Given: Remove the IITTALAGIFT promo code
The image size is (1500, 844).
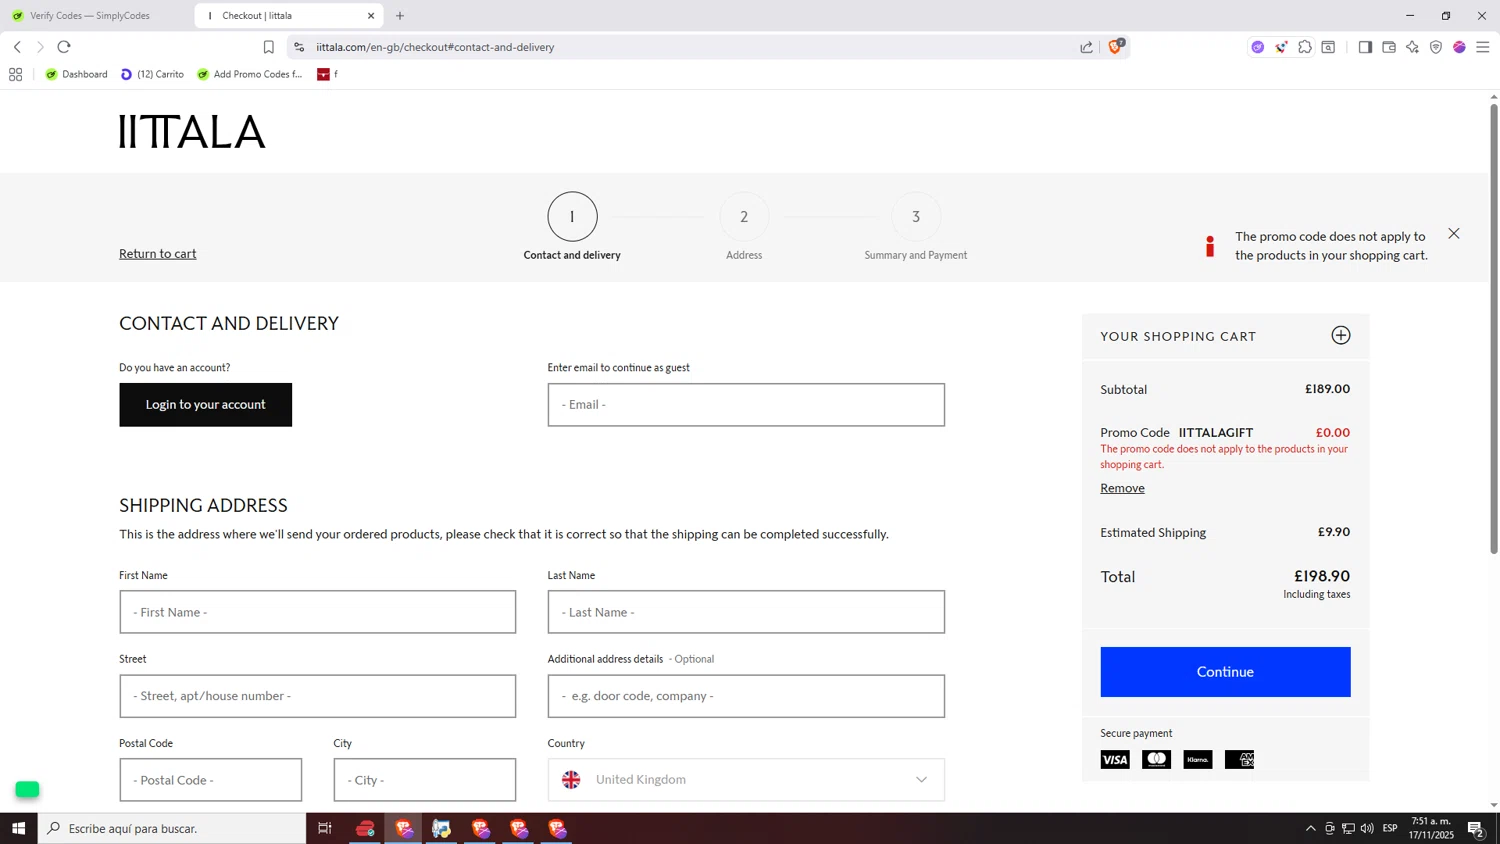Looking at the screenshot, I should [1122, 488].
